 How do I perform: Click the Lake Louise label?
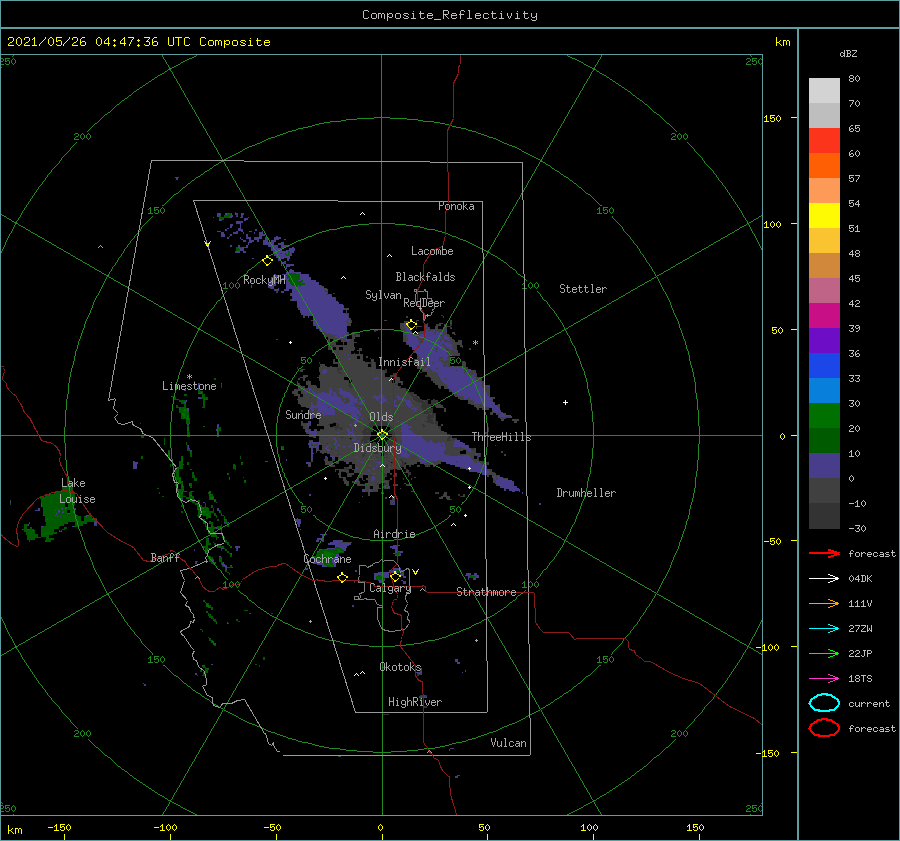tap(77, 491)
